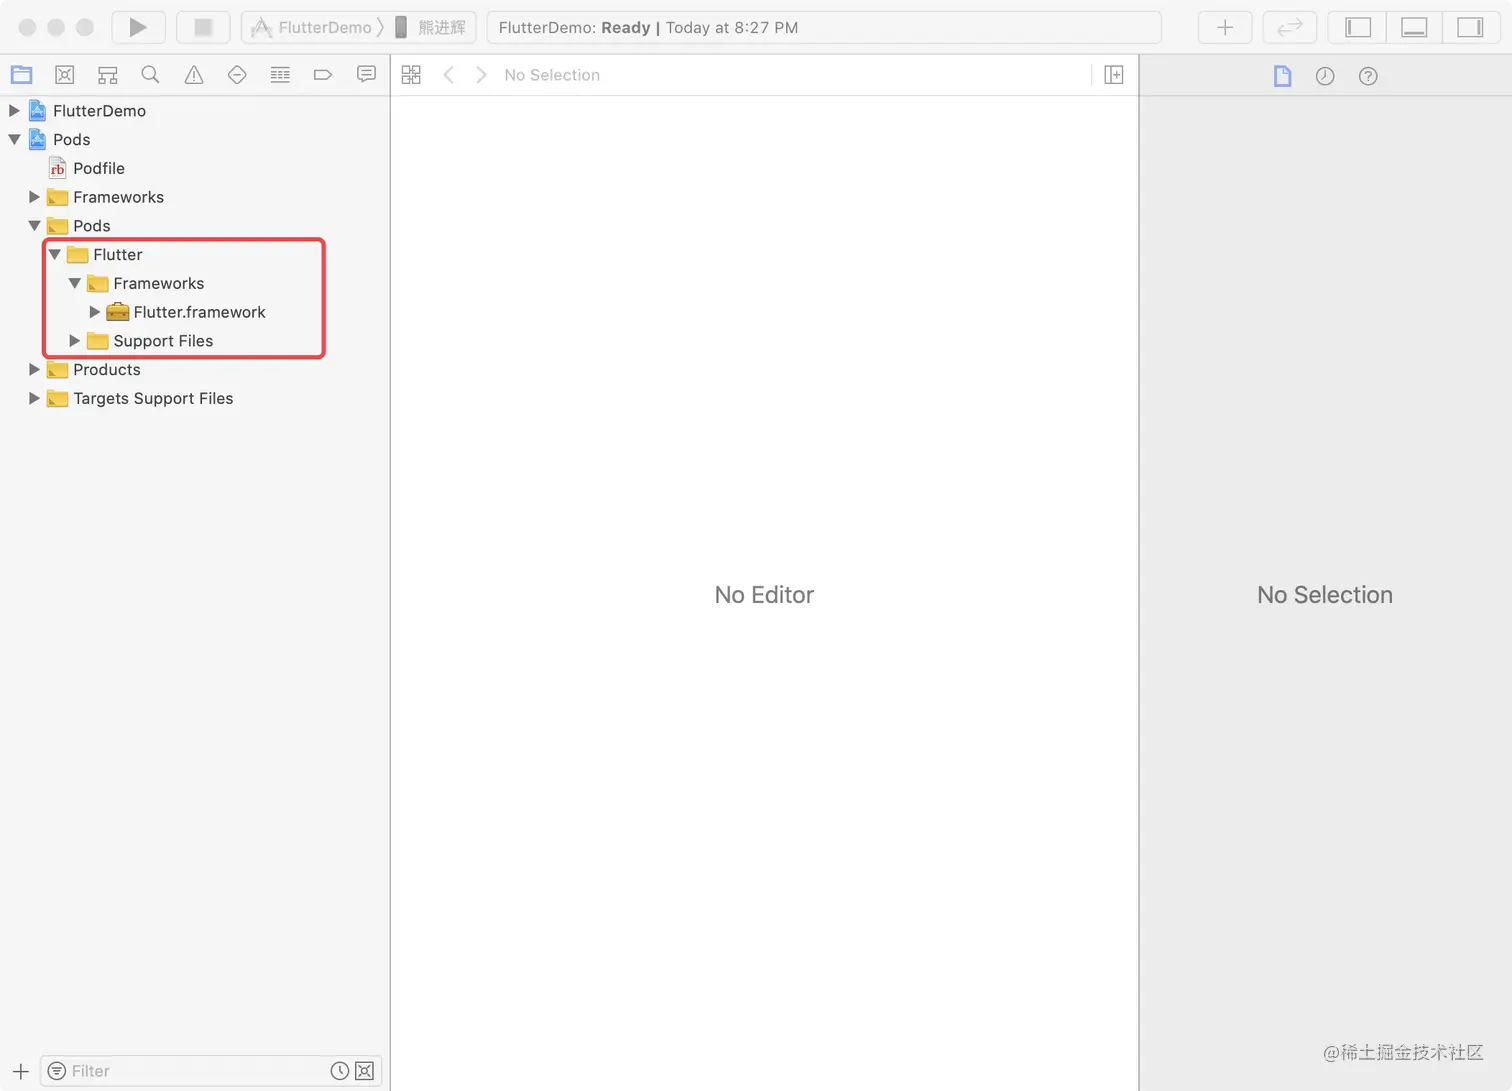Viewport: 1512px width, 1091px height.
Task: Minimize the Xcode window
Action: click(x=56, y=27)
